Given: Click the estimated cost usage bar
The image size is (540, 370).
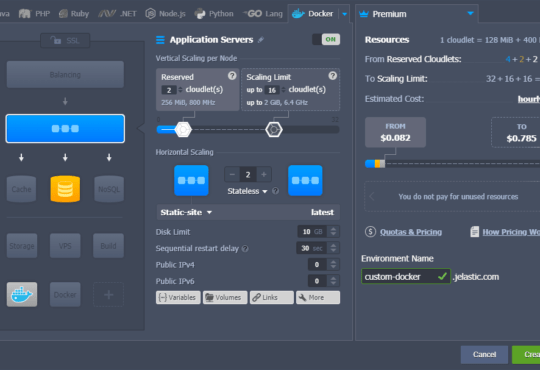Looking at the screenshot, I should tap(453, 164).
